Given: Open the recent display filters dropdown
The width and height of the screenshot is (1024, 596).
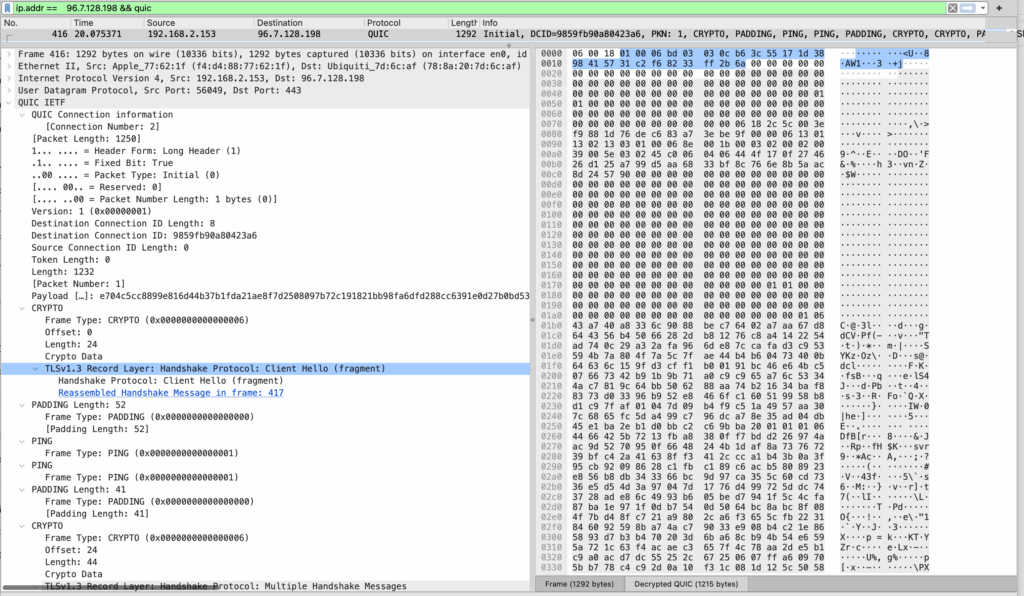Looking at the screenshot, I should [982, 8].
